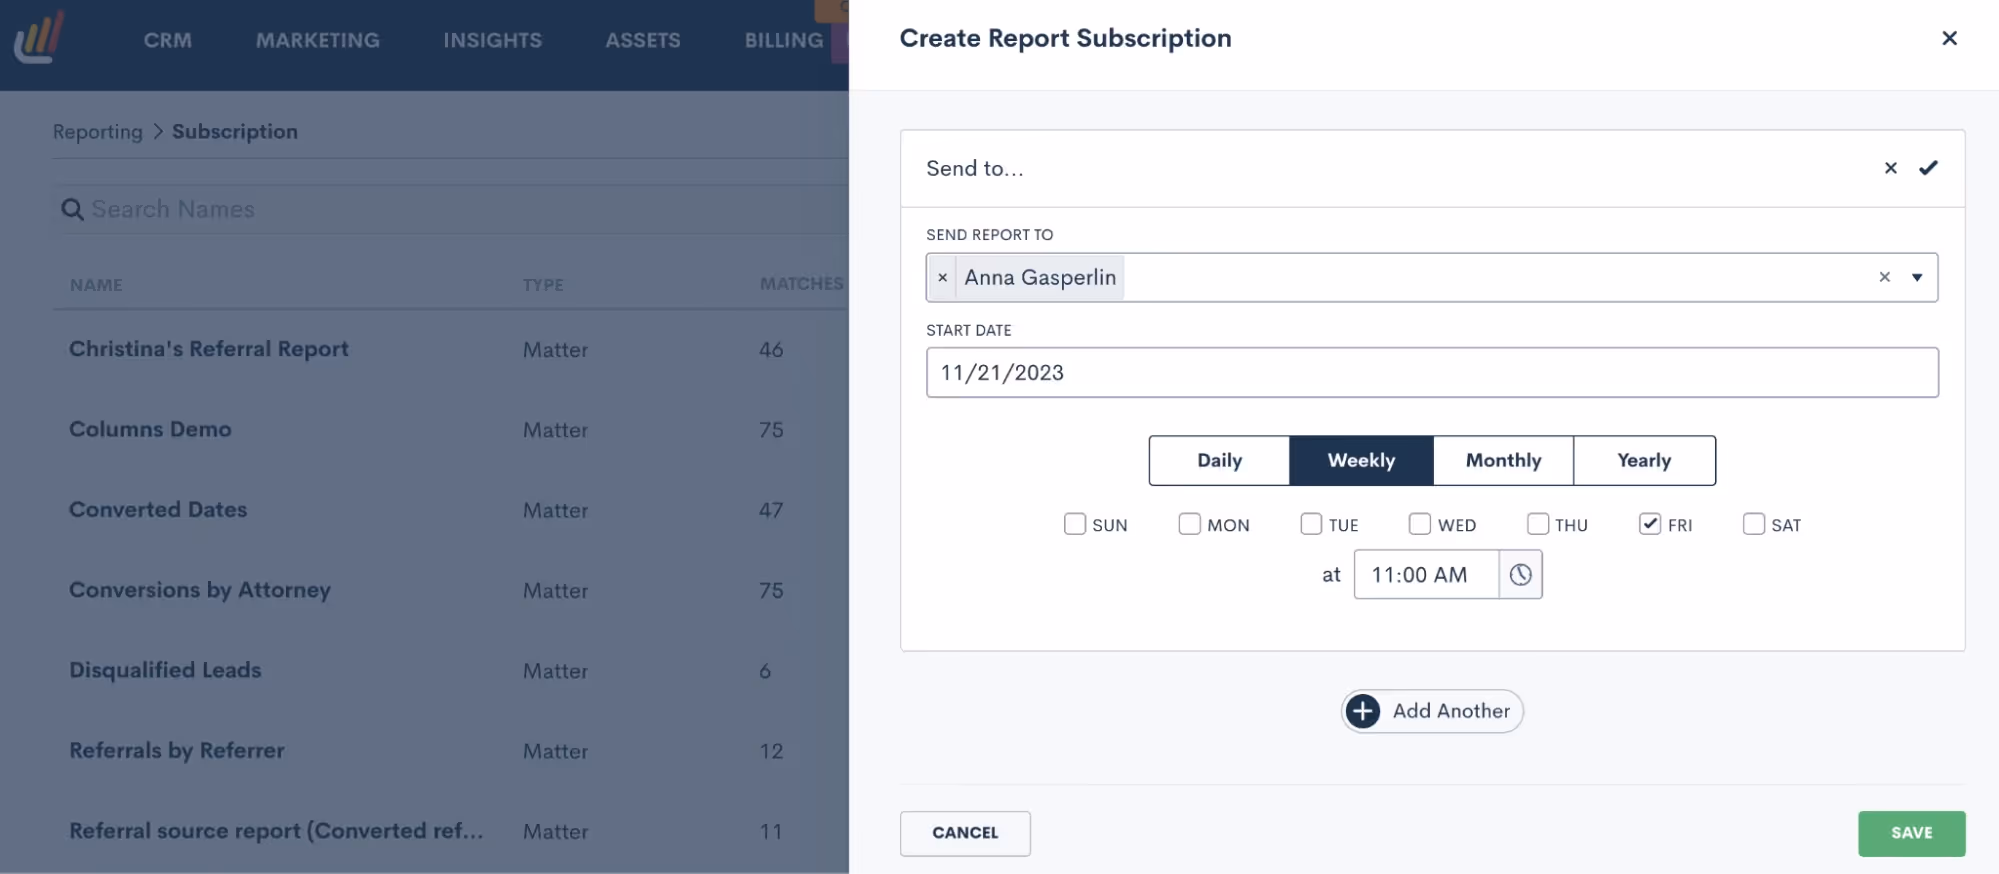Check the MON checkbox
The image size is (1999, 874).
(x=1189, y=524)
